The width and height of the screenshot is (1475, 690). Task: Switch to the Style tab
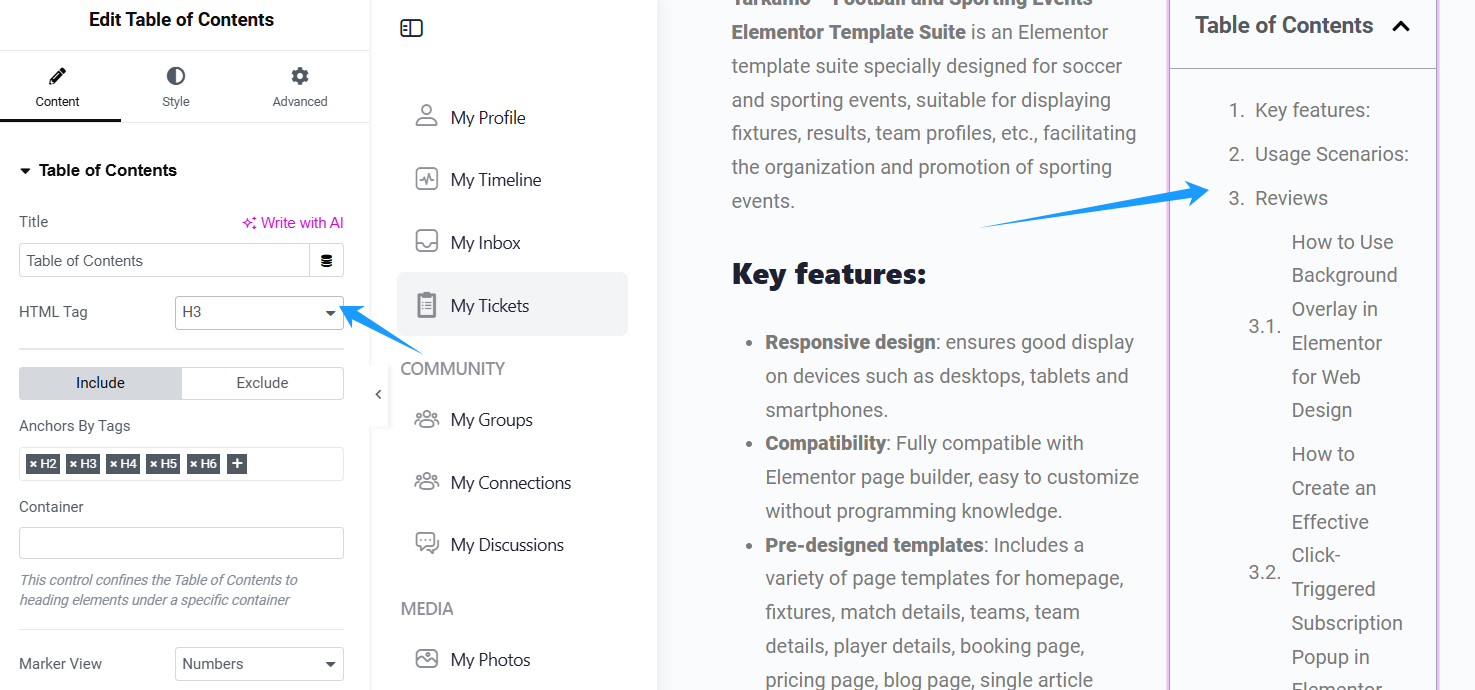click(175, 87)
